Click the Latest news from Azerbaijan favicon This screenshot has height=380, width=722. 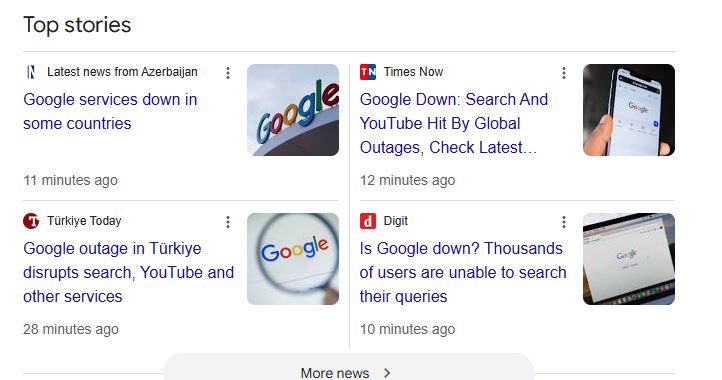point(31,72)
